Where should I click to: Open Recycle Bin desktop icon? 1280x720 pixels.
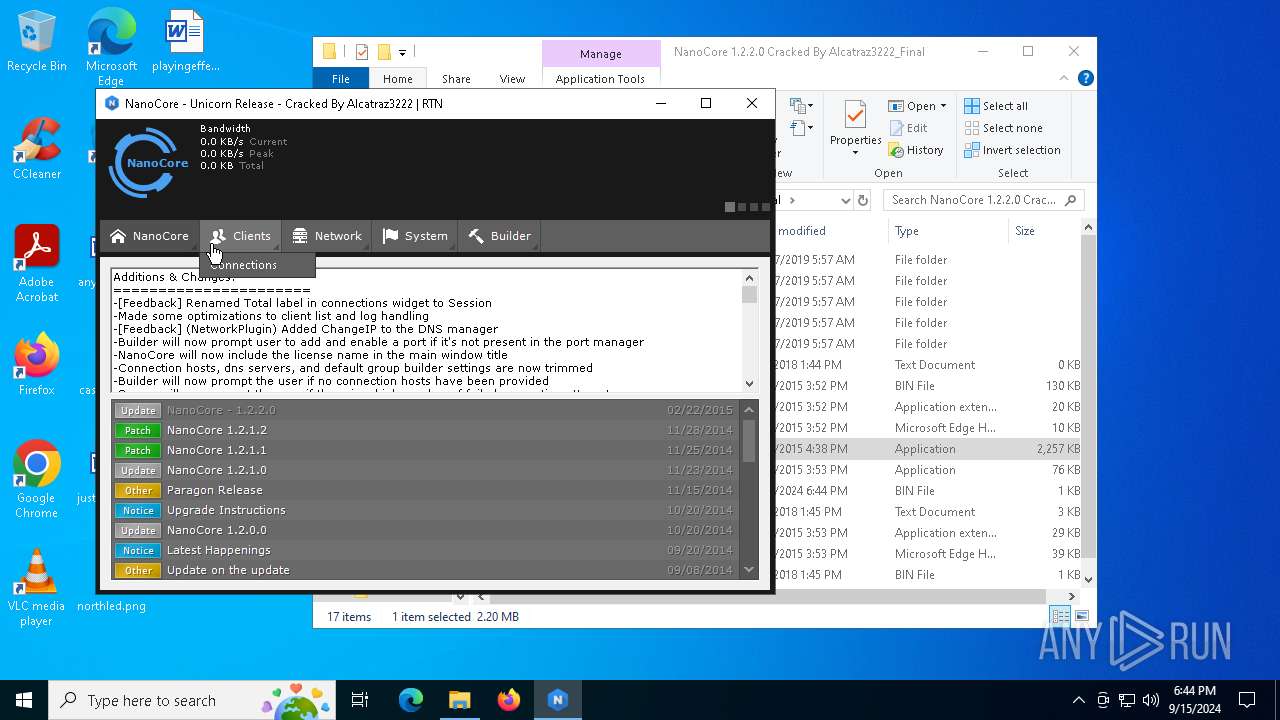37,42
